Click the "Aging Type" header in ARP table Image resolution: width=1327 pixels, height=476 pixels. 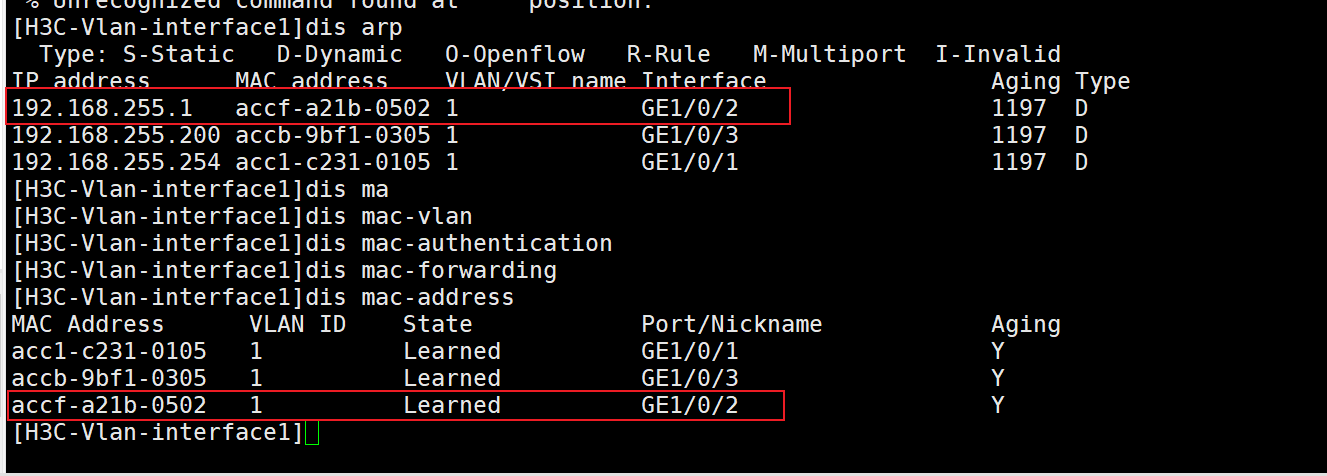1060,81
